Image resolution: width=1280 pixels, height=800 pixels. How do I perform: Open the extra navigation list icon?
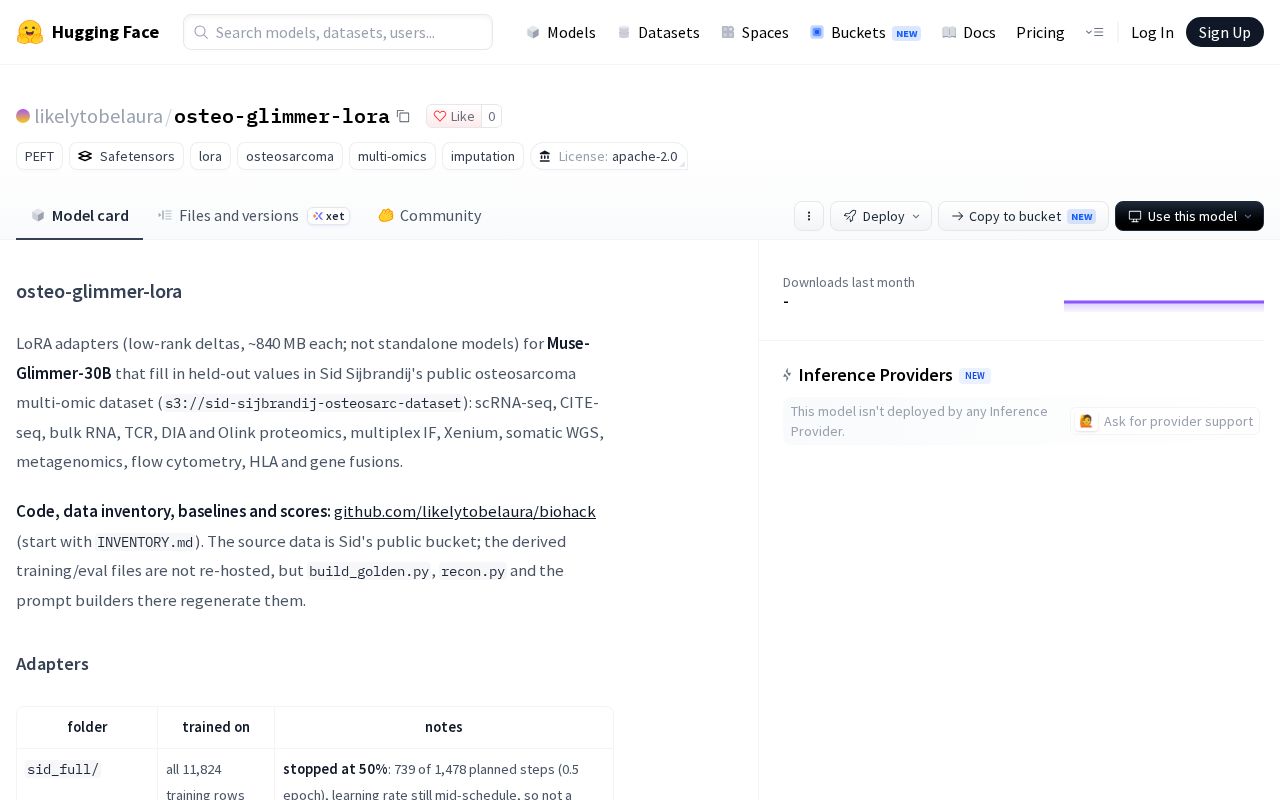coord(1094,32)
